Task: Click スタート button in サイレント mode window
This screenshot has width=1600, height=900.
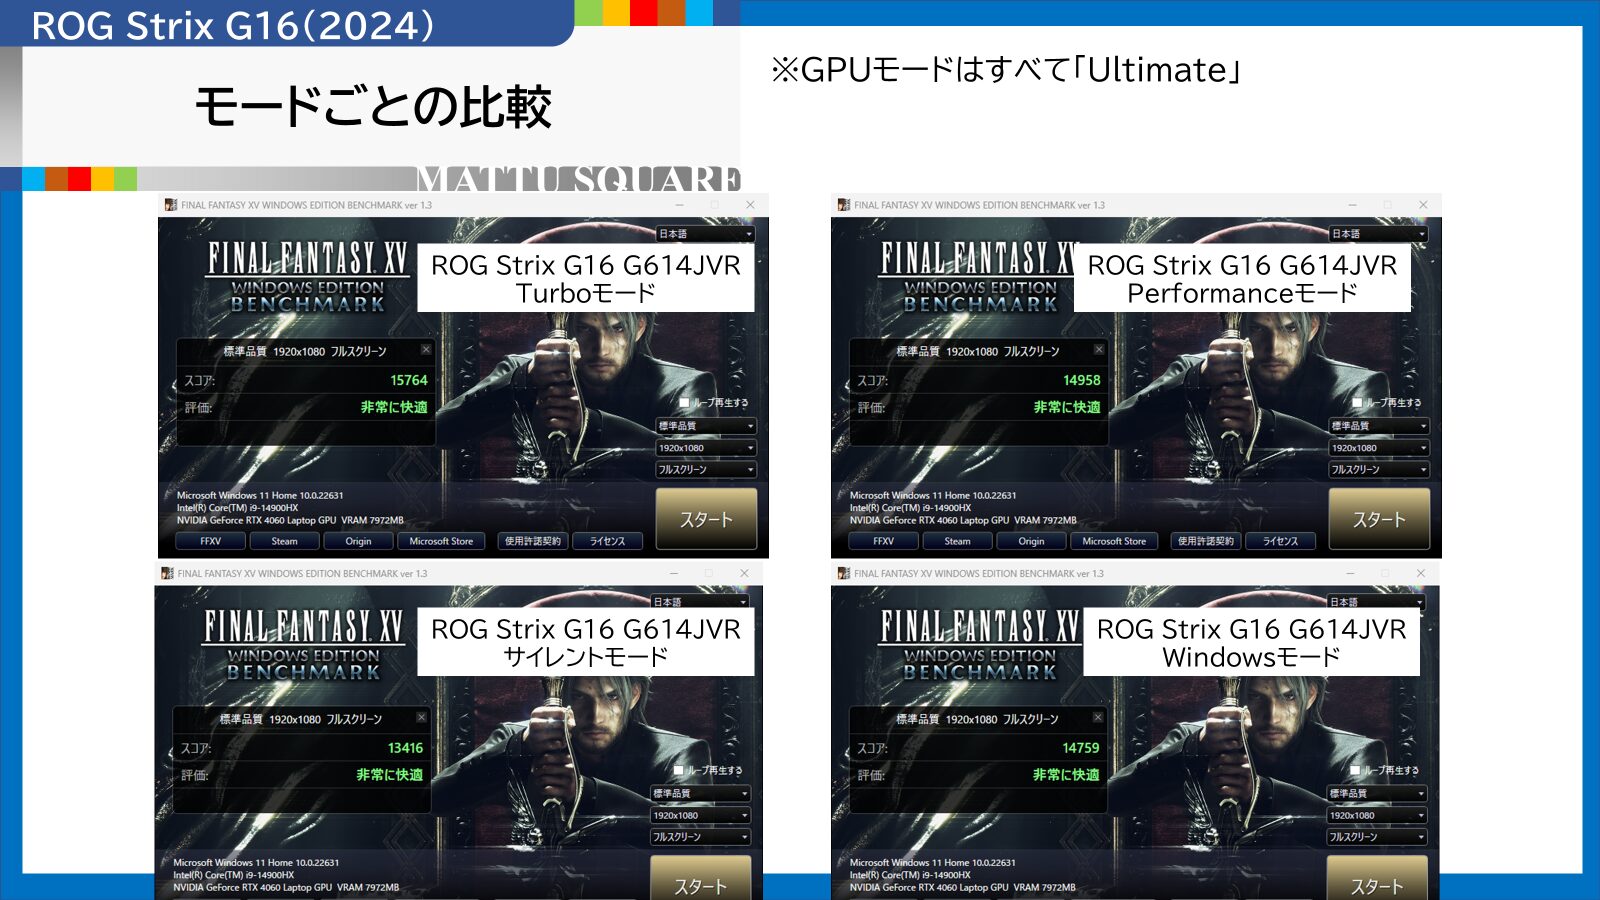Action: tap(700, 878)
